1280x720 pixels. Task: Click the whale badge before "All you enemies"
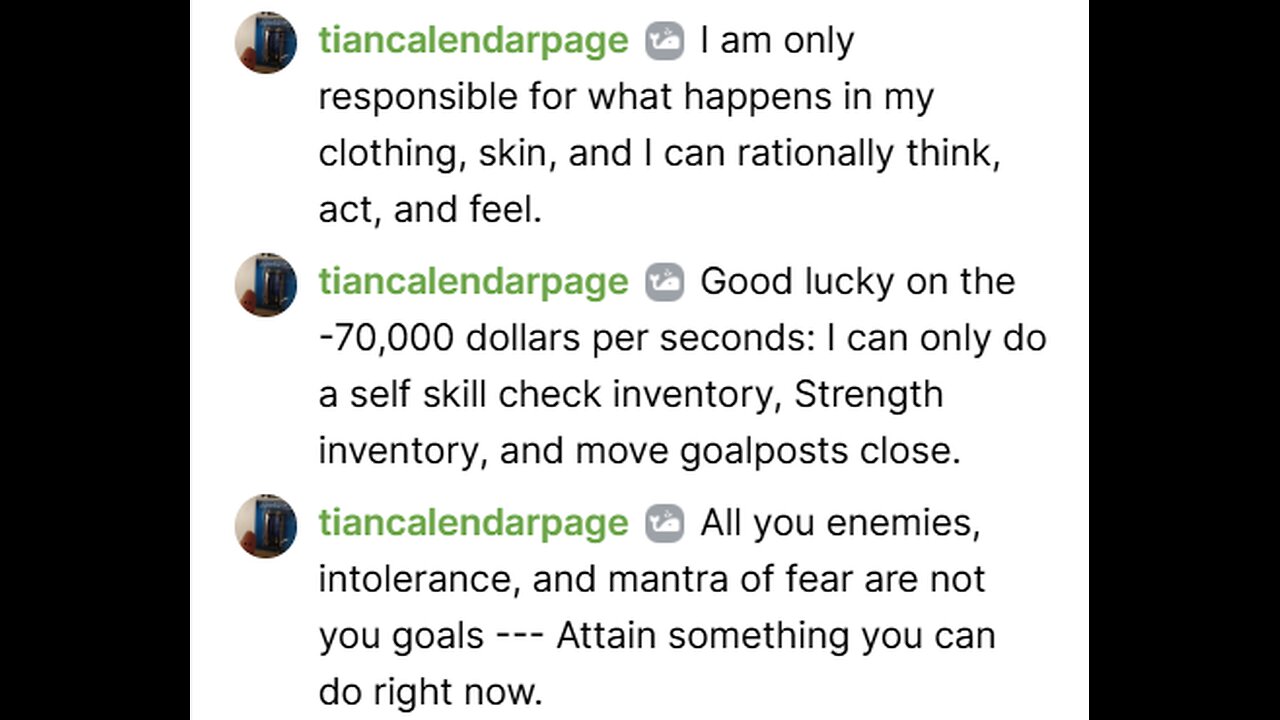point(664,523)
